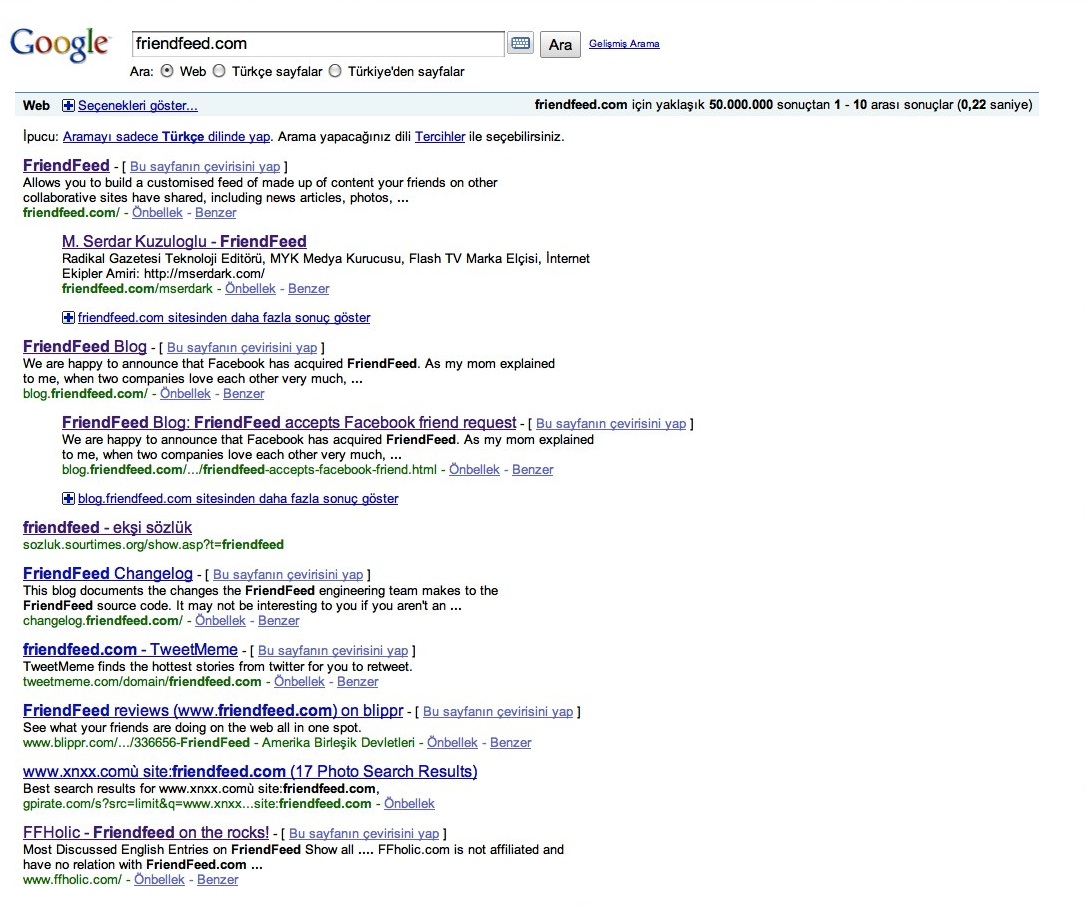Open Önbellek for friendfeed-accepts-facebook-friend.html
Image resolution: width=1086 pixels, height=906 pixels.
(474, 470)
